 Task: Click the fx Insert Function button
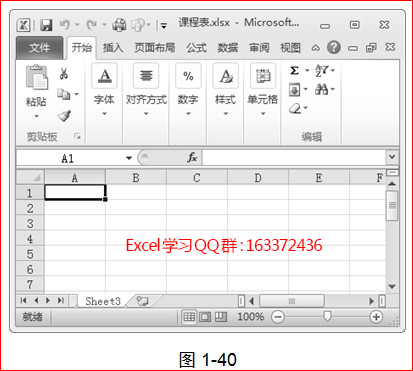tap(192, 158)
